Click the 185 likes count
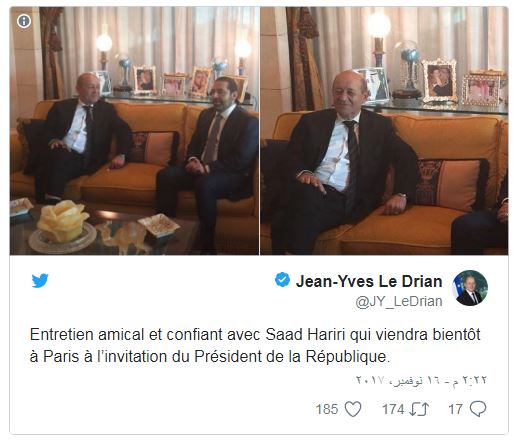The width and height of the screenshot is (522, 440). pyautogui.click(x=327, y=409)
